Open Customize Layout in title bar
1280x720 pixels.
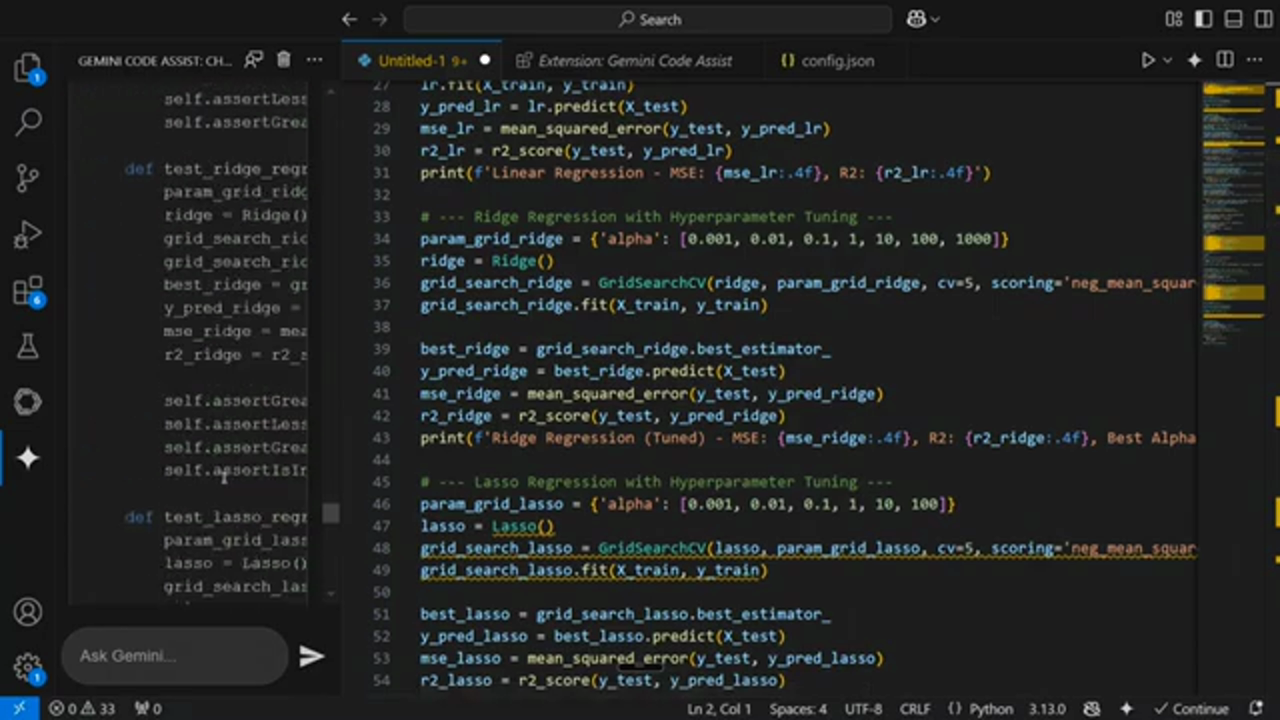1174,19
